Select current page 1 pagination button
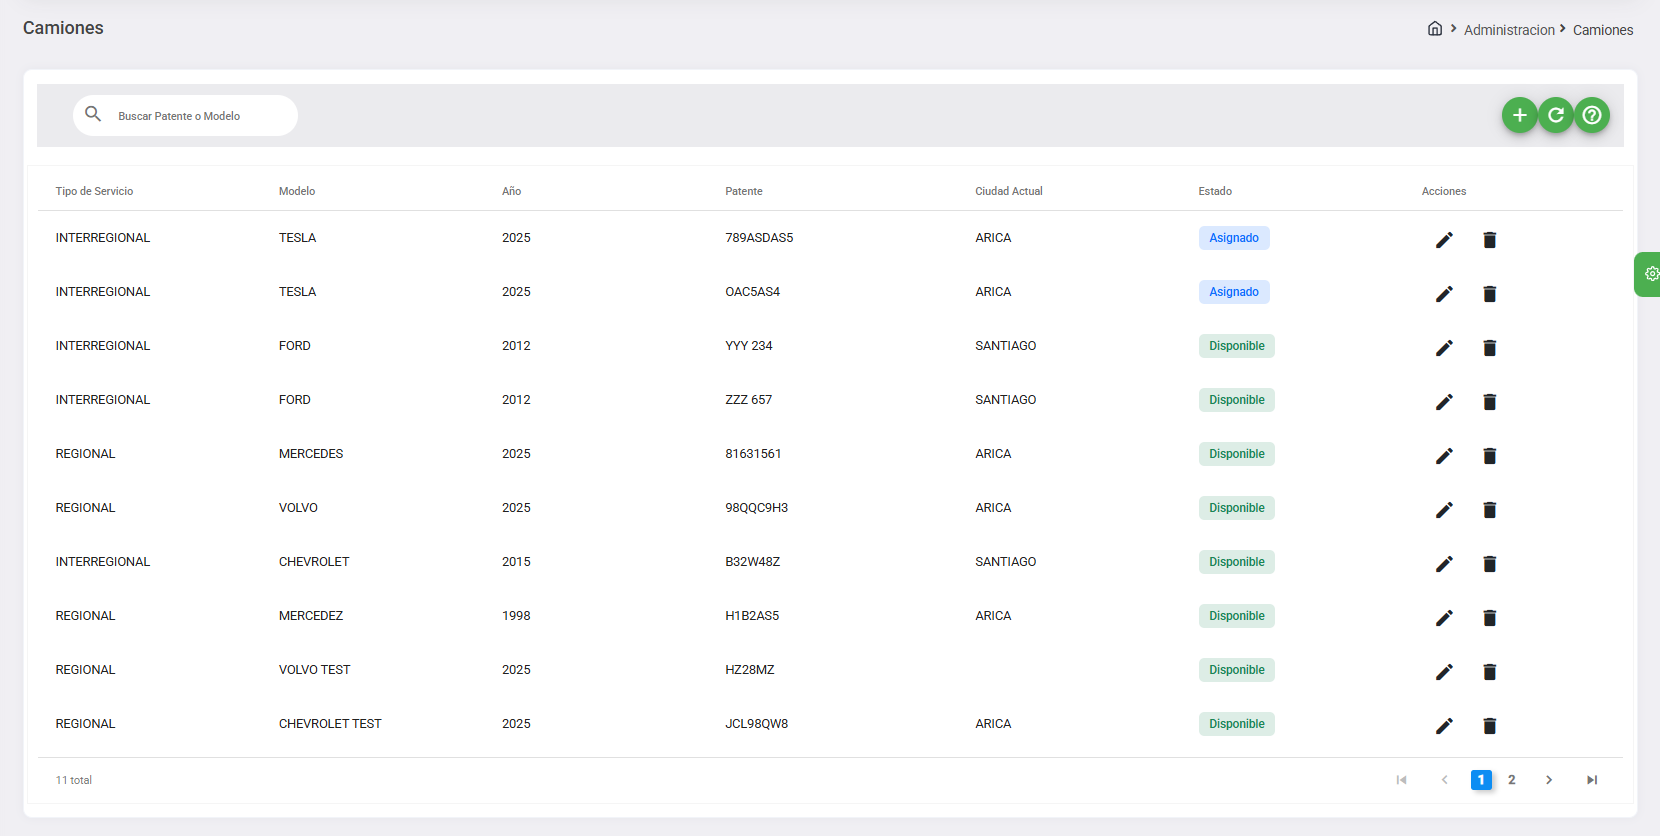1660x836 pixels. click(1481, 780)
